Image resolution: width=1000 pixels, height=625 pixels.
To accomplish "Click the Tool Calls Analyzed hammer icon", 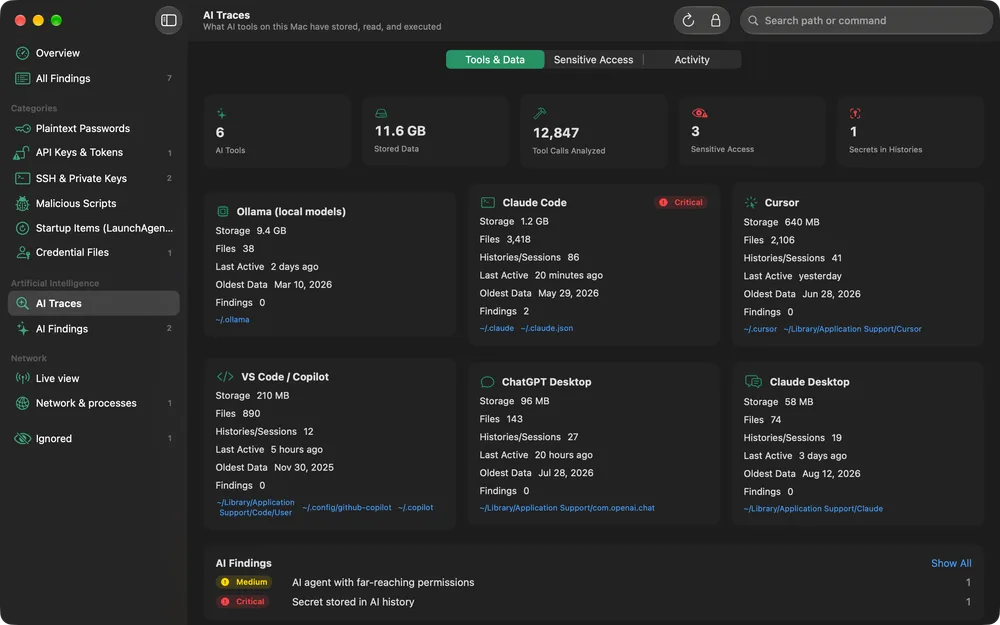I will click(540, 113).
